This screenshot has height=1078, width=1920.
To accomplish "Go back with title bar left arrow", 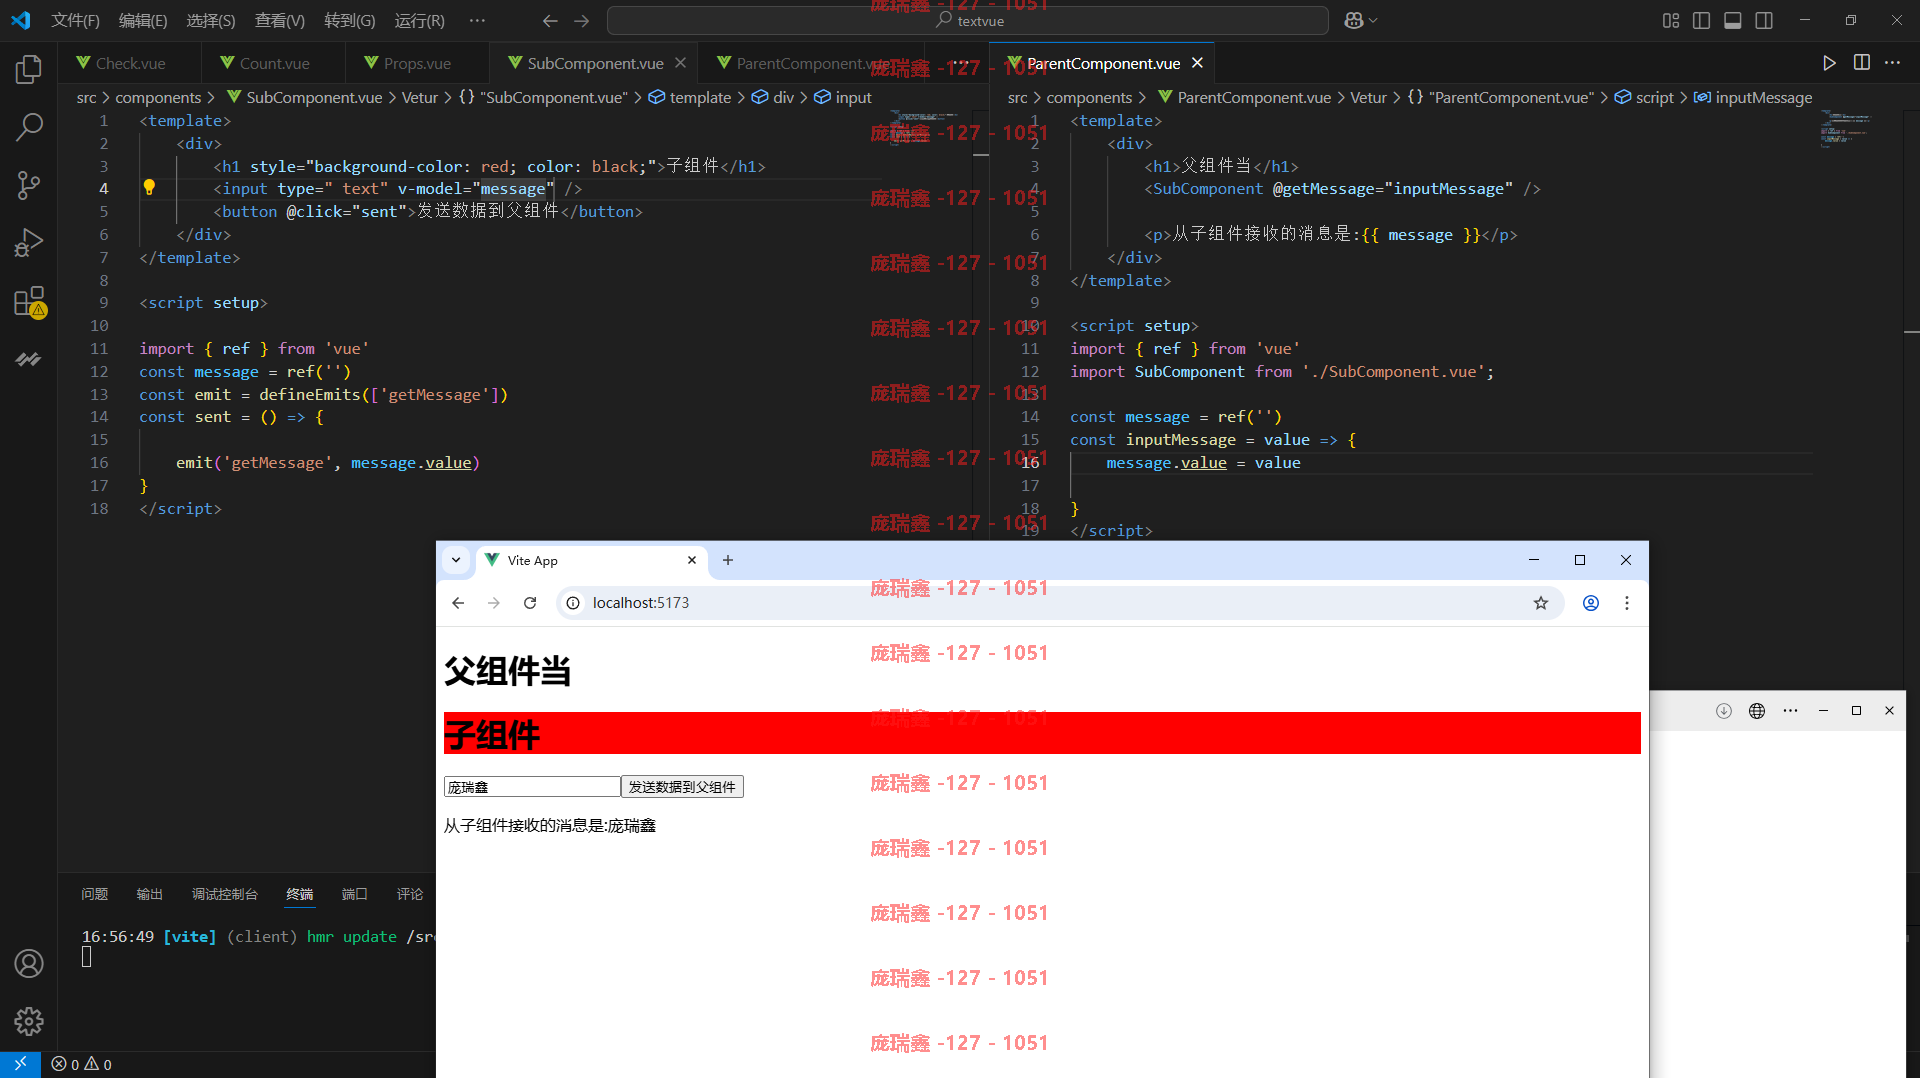I will (550, 20).
